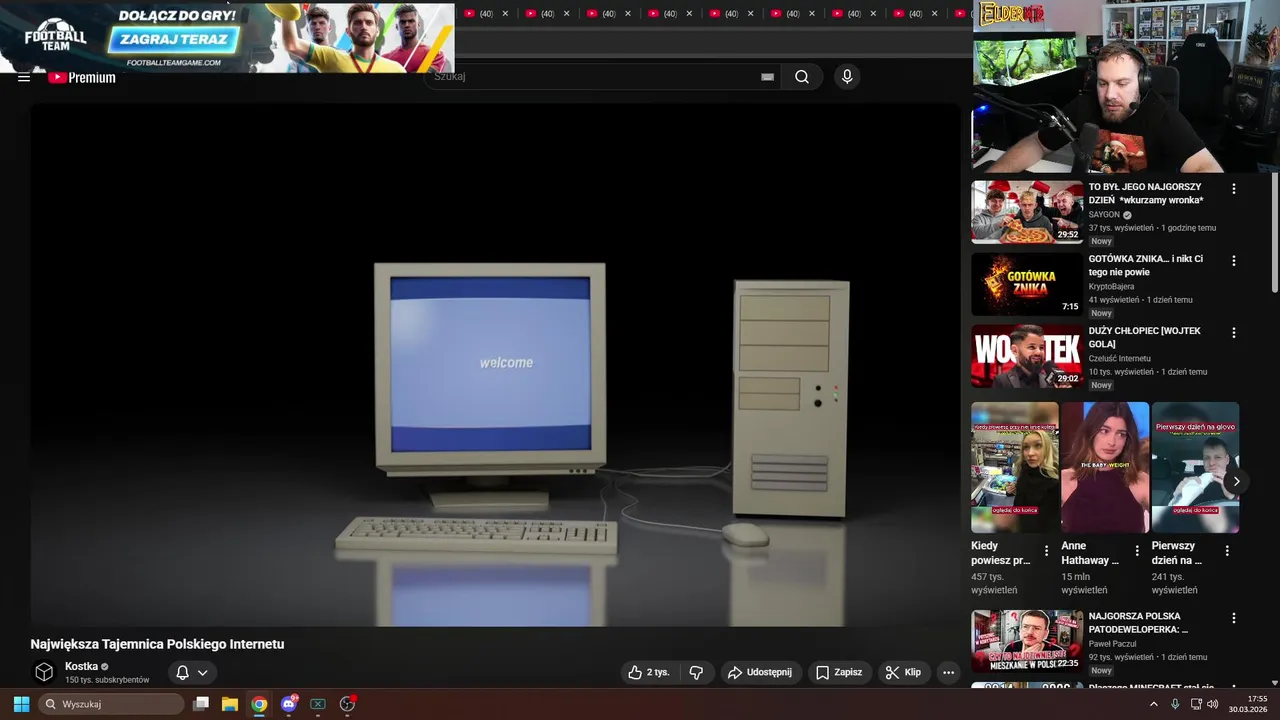Open the YouTube hamburger guide menu
This screenshot has width=1280, height=720.
(24, 77)
